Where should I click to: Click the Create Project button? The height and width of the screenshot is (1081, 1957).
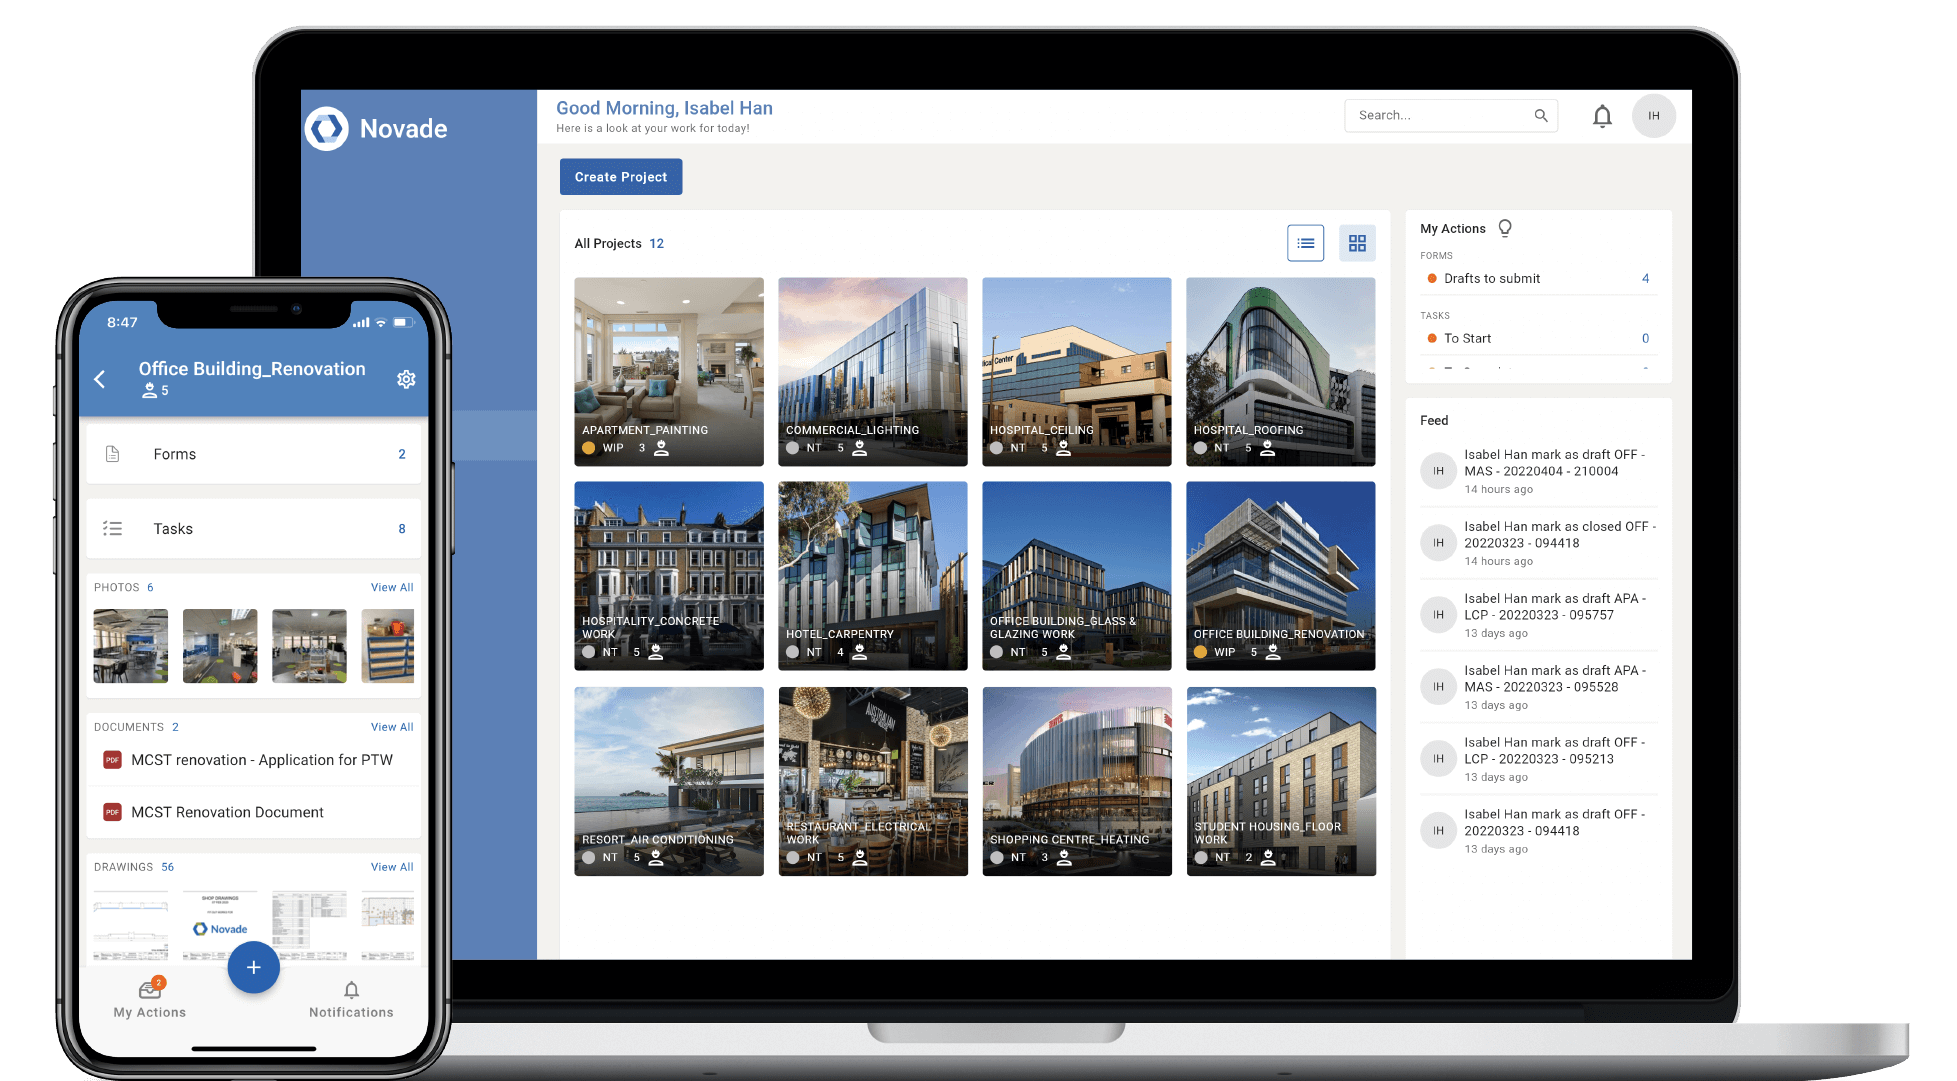point(619,176)
